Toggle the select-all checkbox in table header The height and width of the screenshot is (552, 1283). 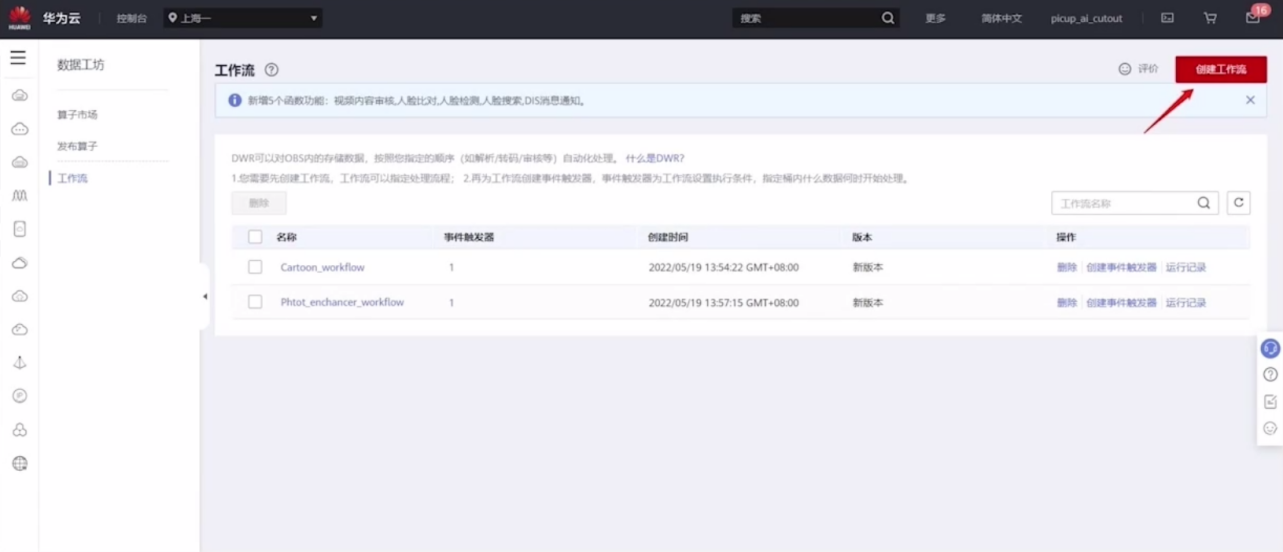click(255, 237)
